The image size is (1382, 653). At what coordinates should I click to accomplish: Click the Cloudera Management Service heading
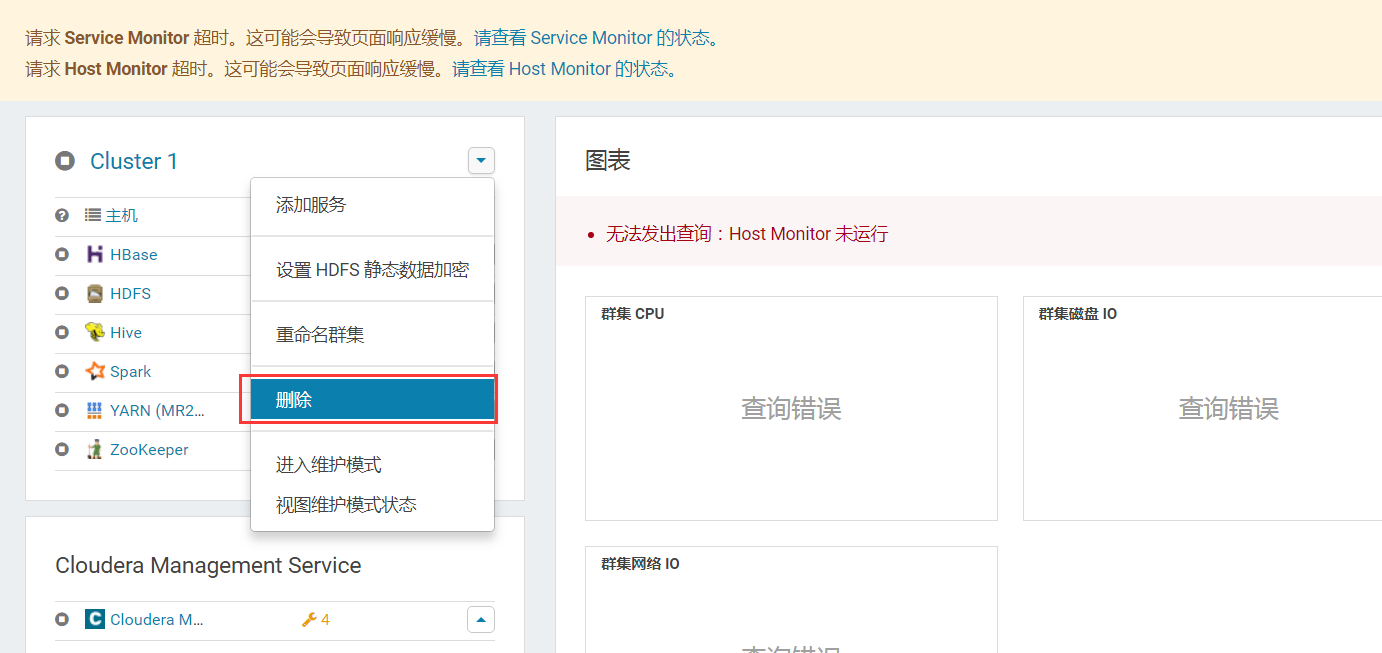coord(208,565)
